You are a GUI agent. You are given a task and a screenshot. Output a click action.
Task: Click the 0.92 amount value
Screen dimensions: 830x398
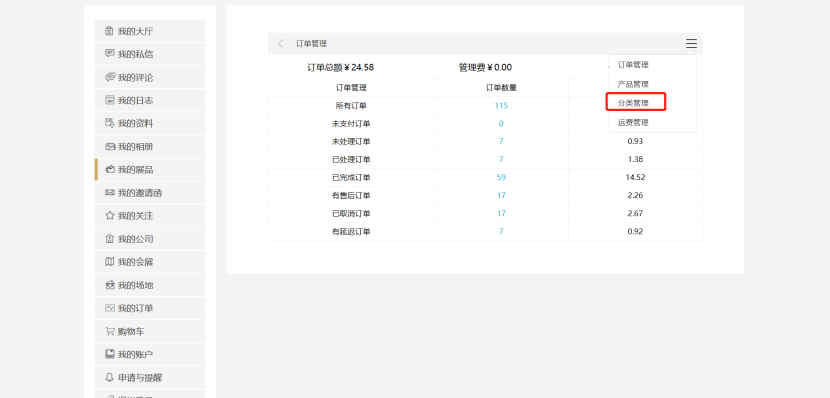tap(635, 231)
